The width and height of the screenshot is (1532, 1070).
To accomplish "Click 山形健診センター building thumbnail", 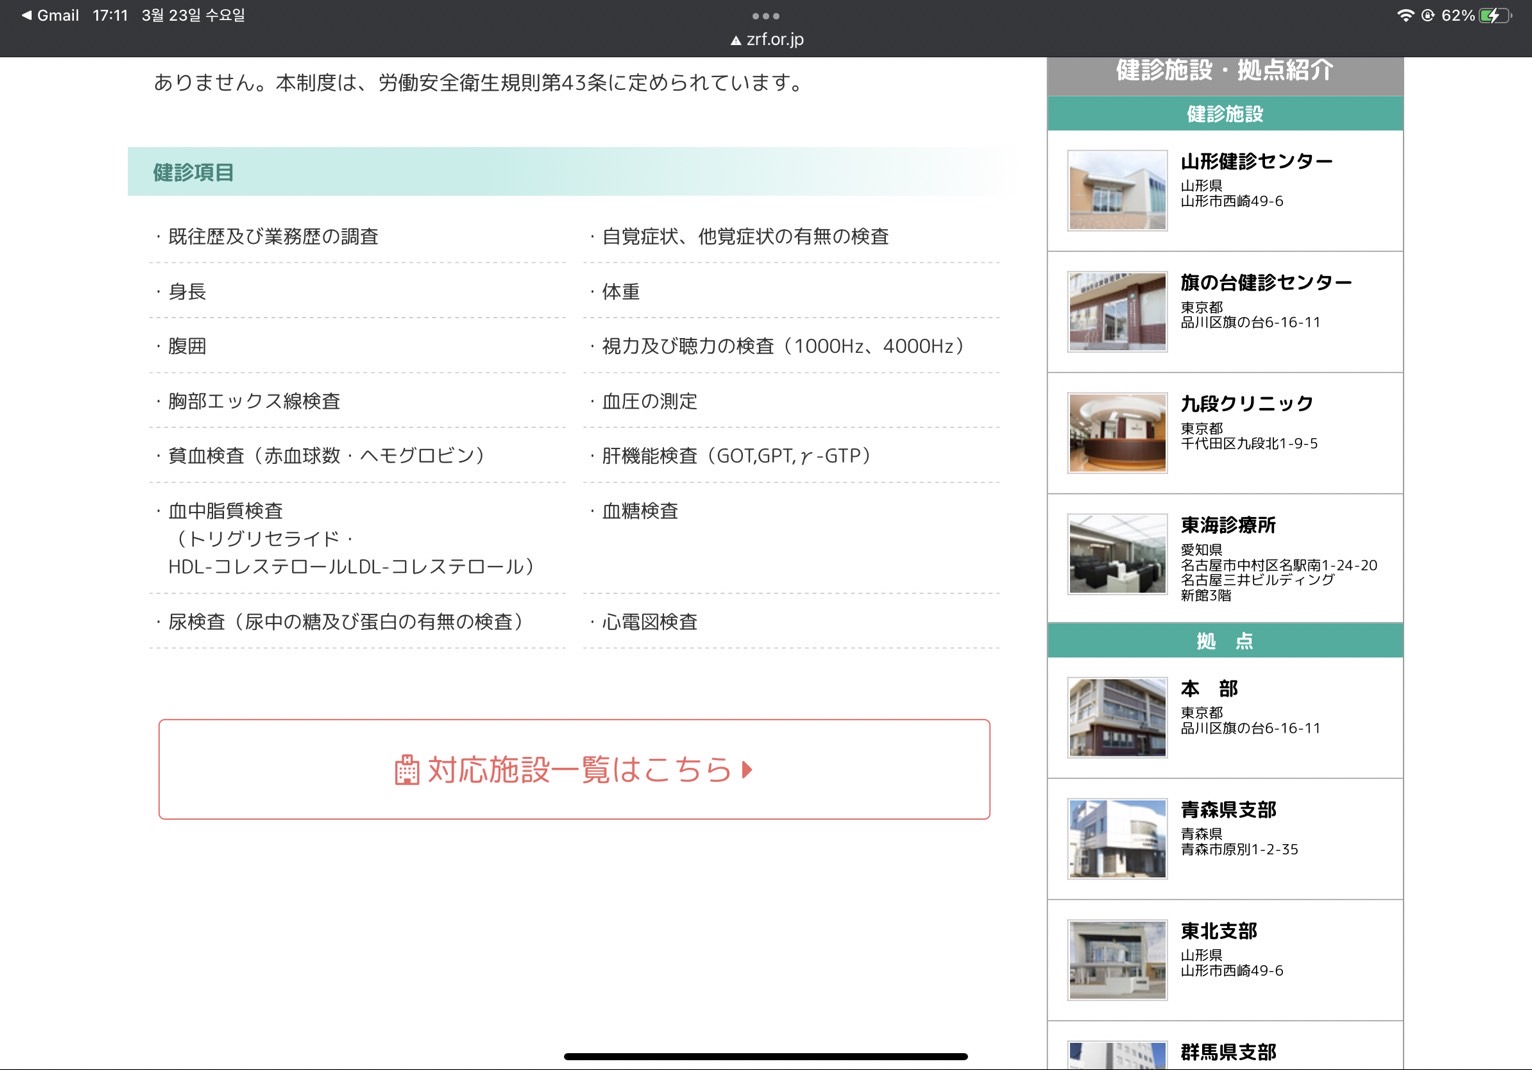I will (1117, 190).
